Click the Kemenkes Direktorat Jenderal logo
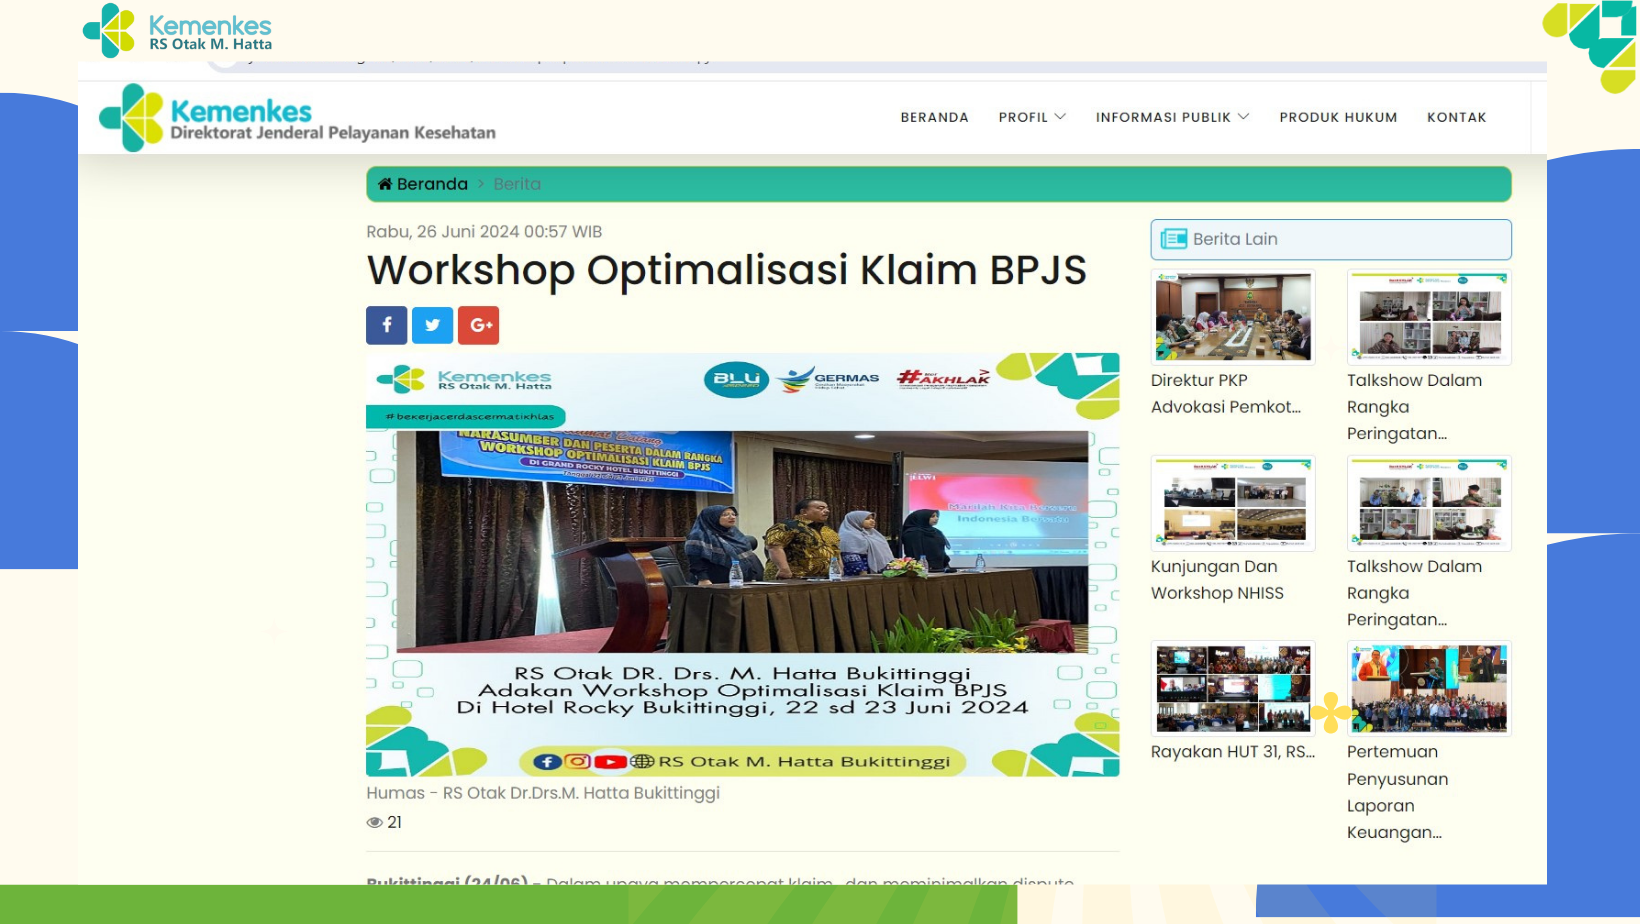 pyautogui.click(x=297, y=118)
